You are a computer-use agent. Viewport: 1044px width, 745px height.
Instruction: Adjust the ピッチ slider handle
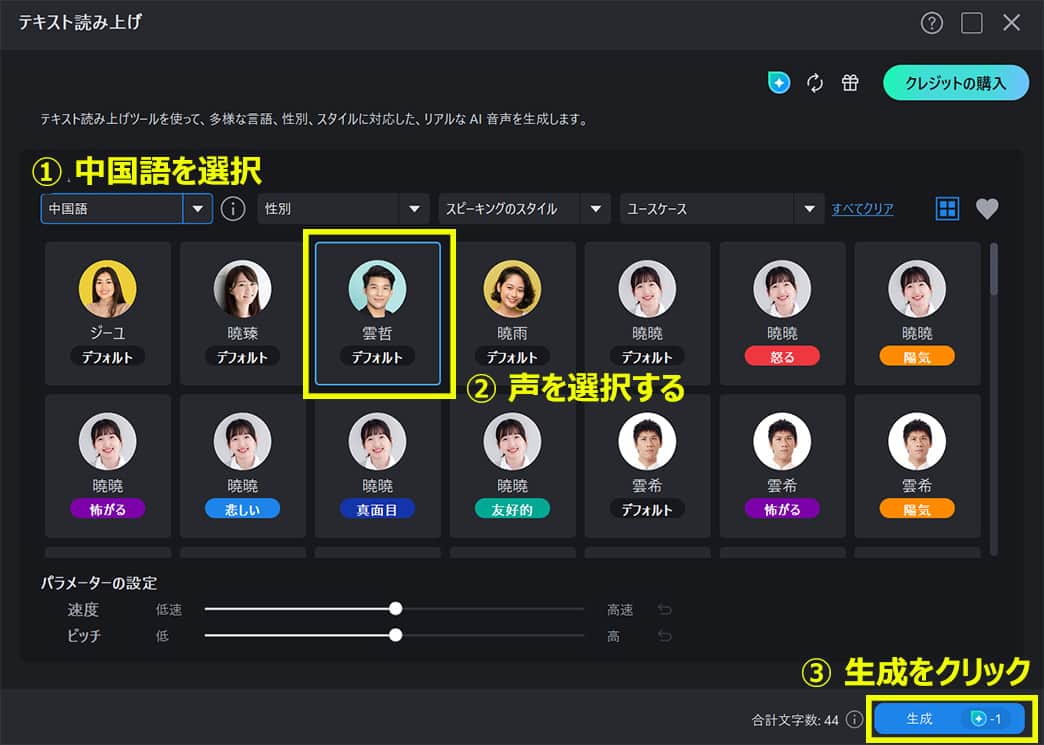click(396, 634)
